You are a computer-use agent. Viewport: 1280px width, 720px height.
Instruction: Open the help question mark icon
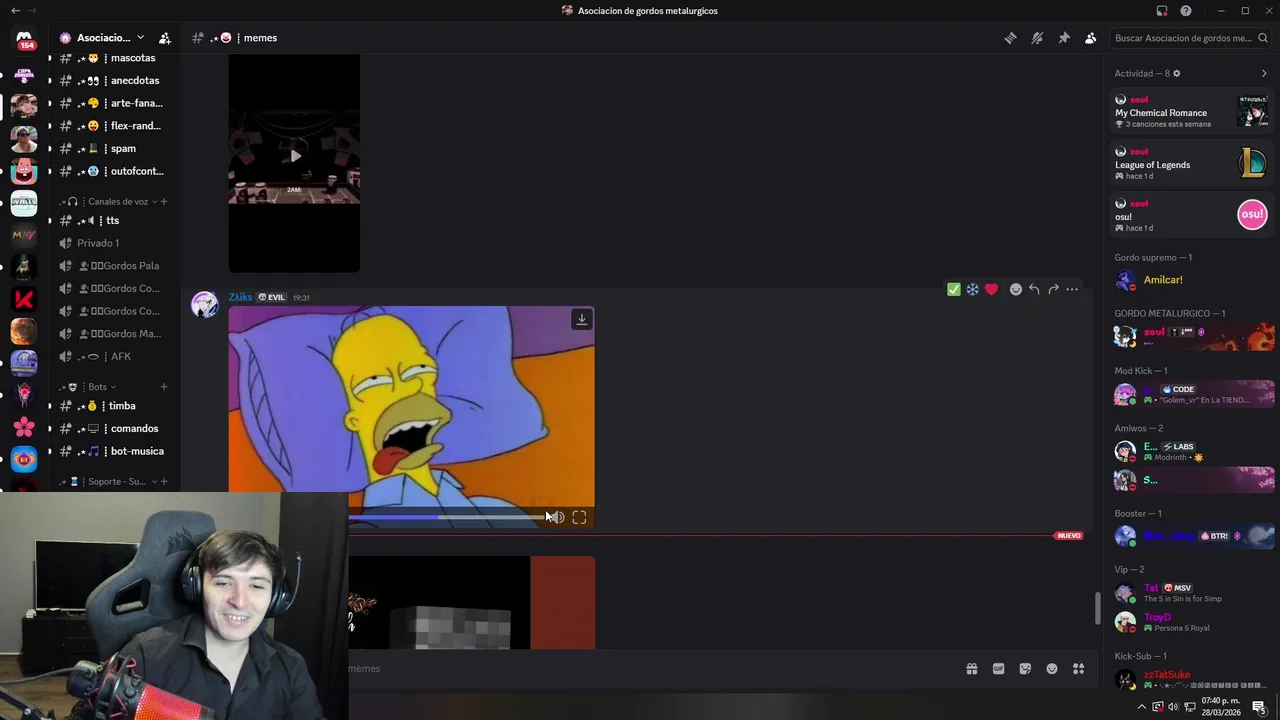(x=1186, y=11)
